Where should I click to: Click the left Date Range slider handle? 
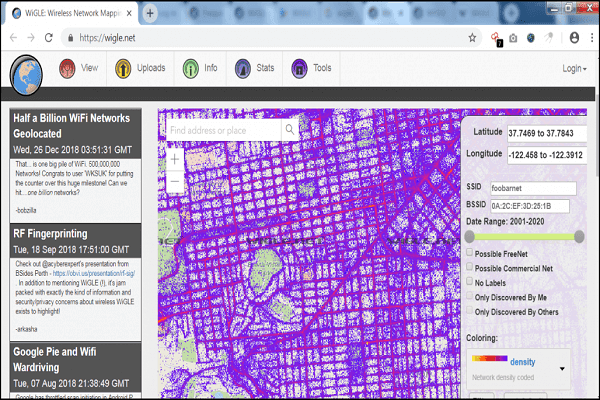pyautogui.click(x=470, y=236)
